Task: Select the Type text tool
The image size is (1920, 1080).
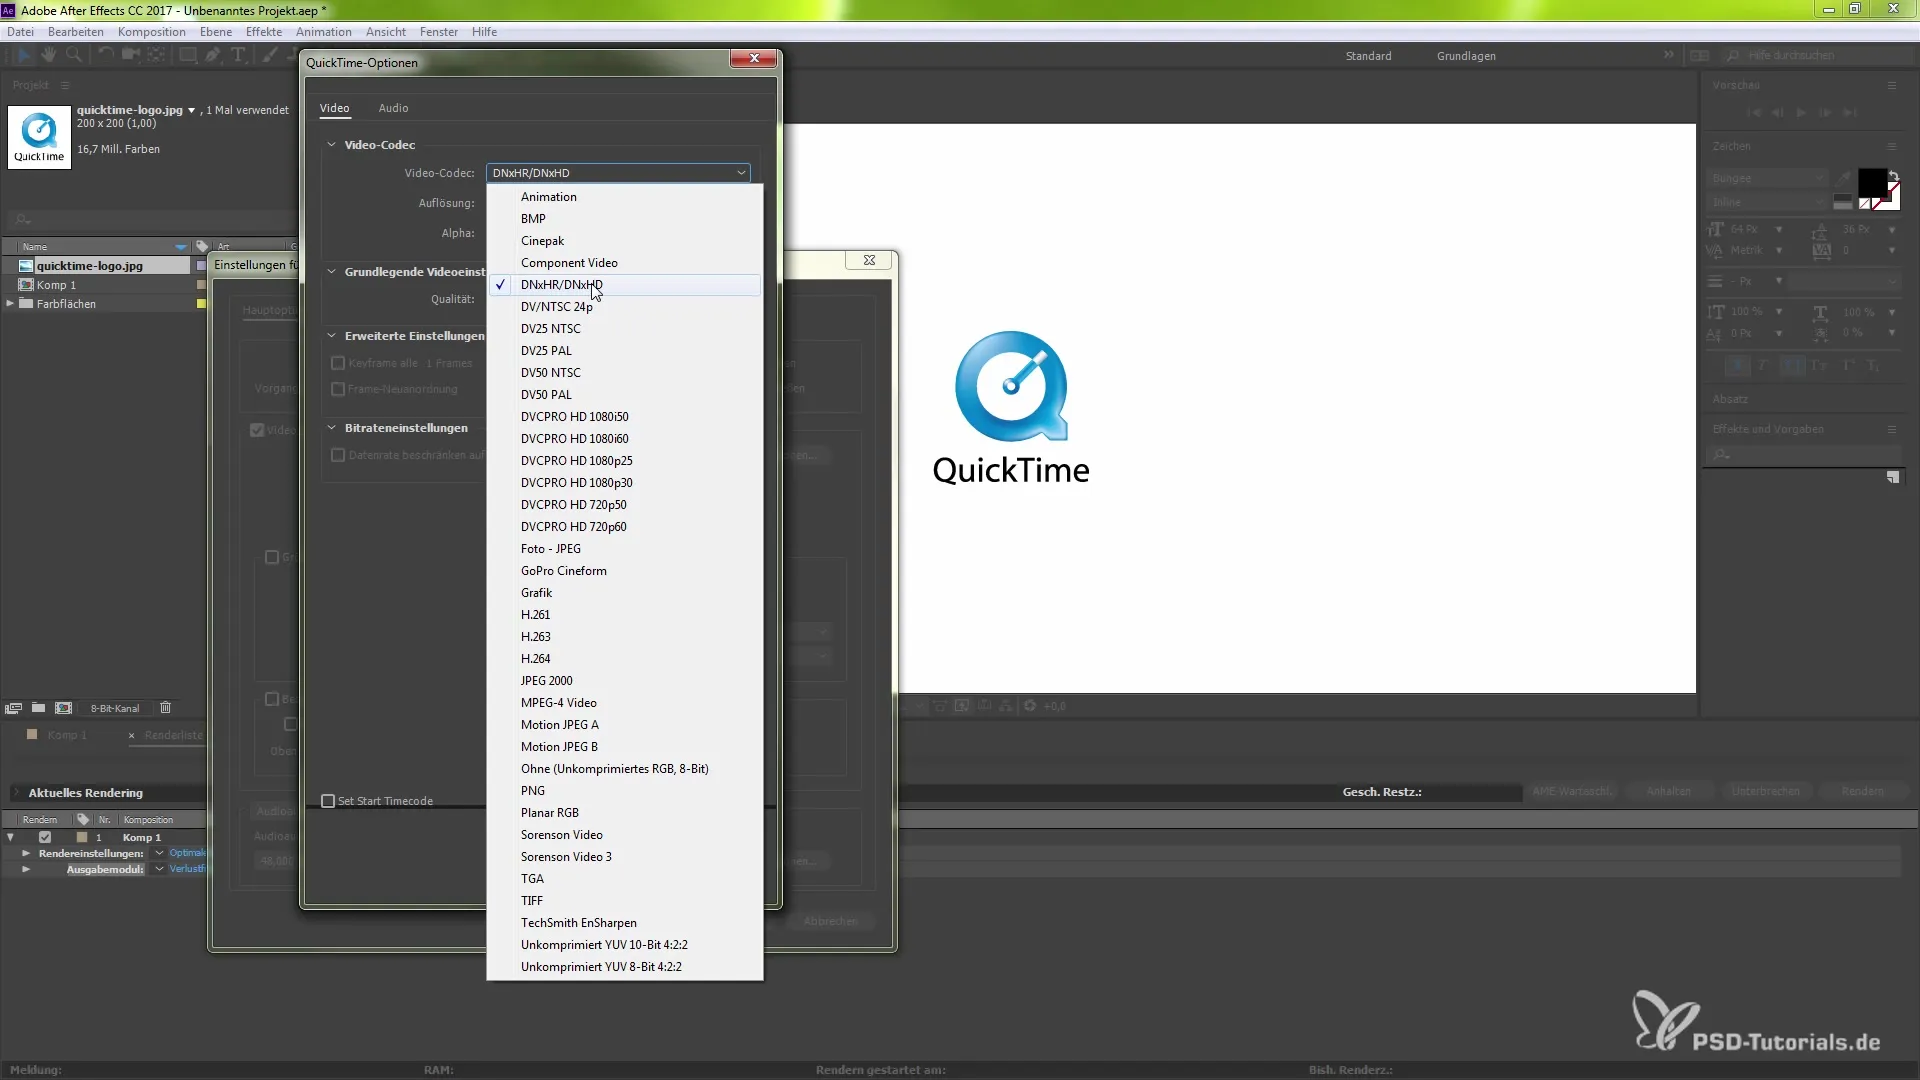Action: click(x=238, y=55)
